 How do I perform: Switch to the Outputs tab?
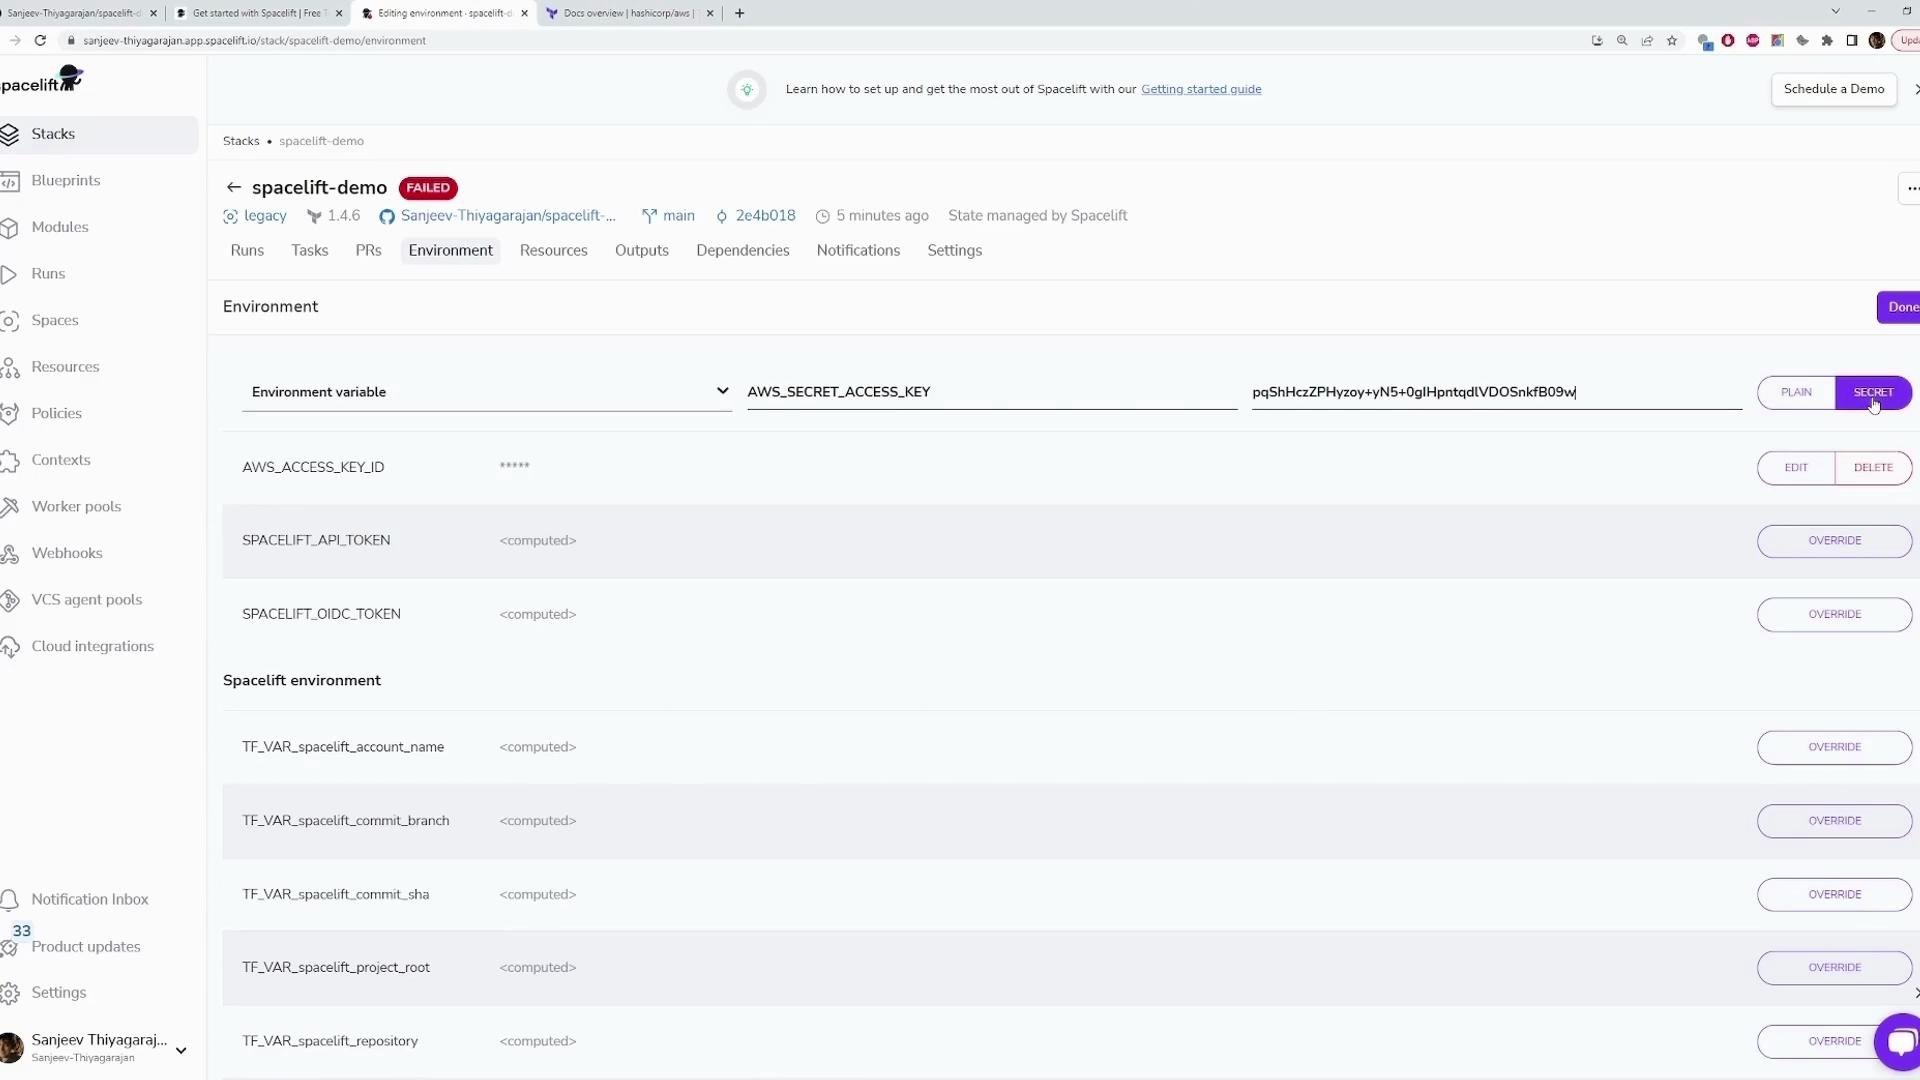[x=641, y=251]
